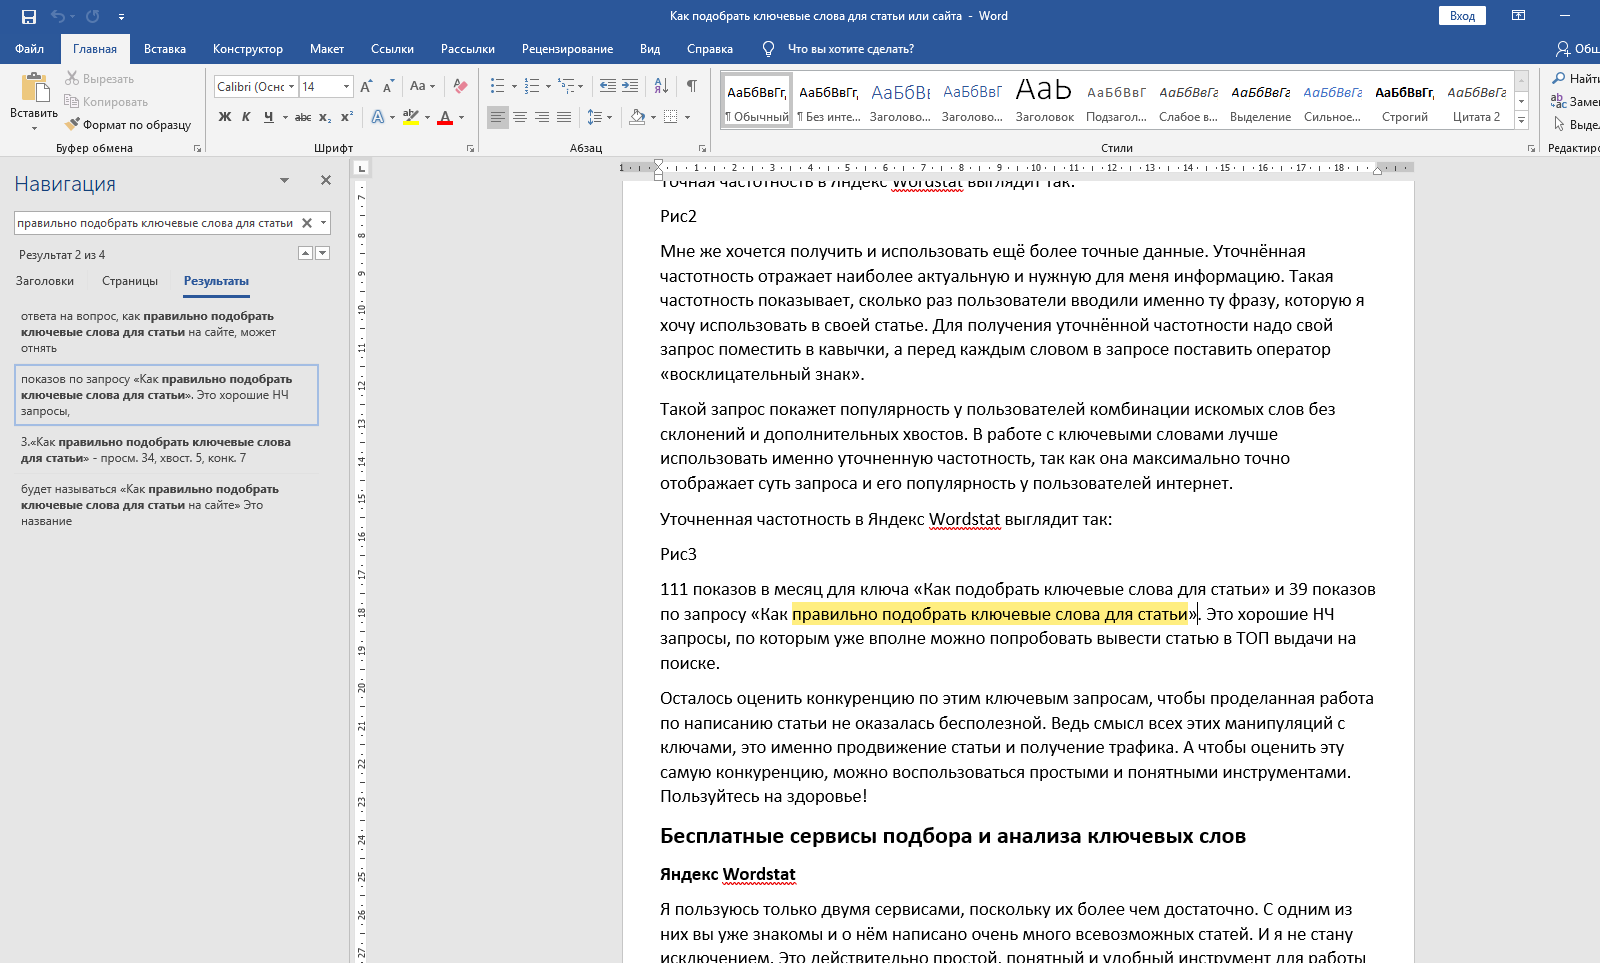Clear all formatting with the eraser icon
The width and height of the screenshot is (1600, 963).
point(460,86)
